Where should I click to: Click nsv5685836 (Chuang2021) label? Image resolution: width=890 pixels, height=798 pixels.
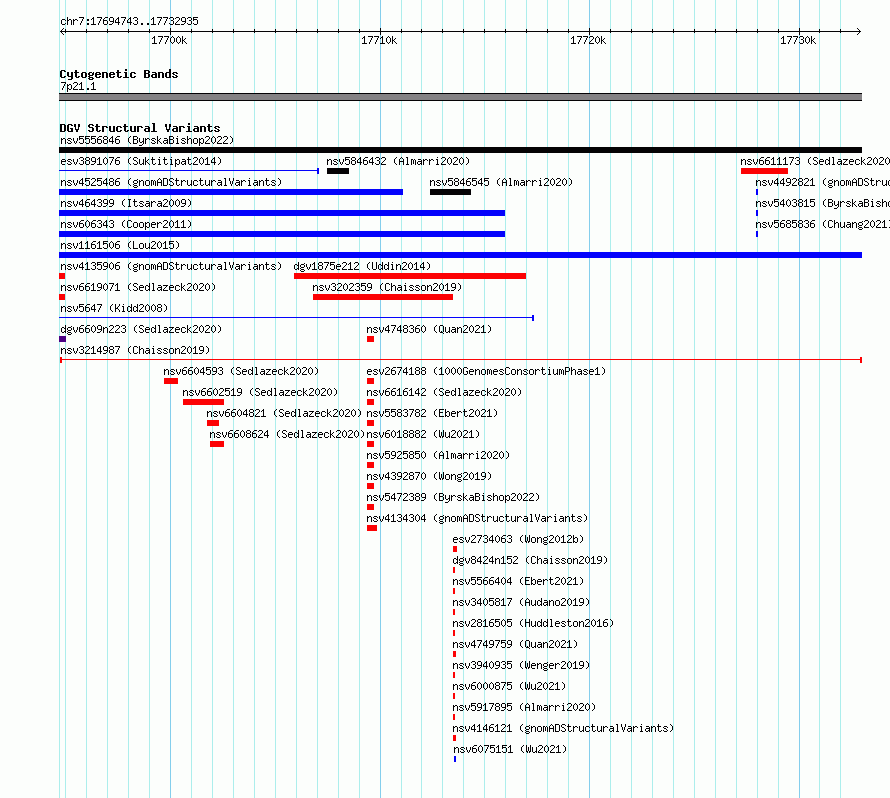point(822,224)
